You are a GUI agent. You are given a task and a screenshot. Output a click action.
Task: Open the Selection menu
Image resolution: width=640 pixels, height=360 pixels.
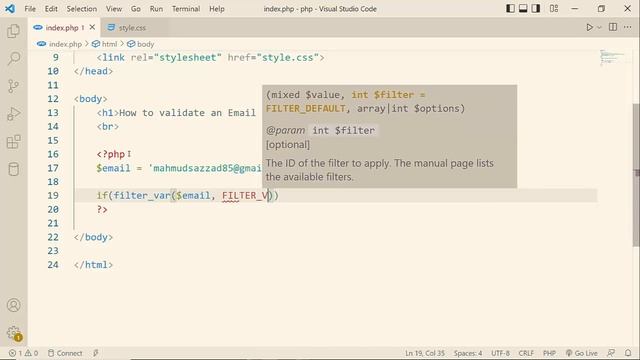82,9
